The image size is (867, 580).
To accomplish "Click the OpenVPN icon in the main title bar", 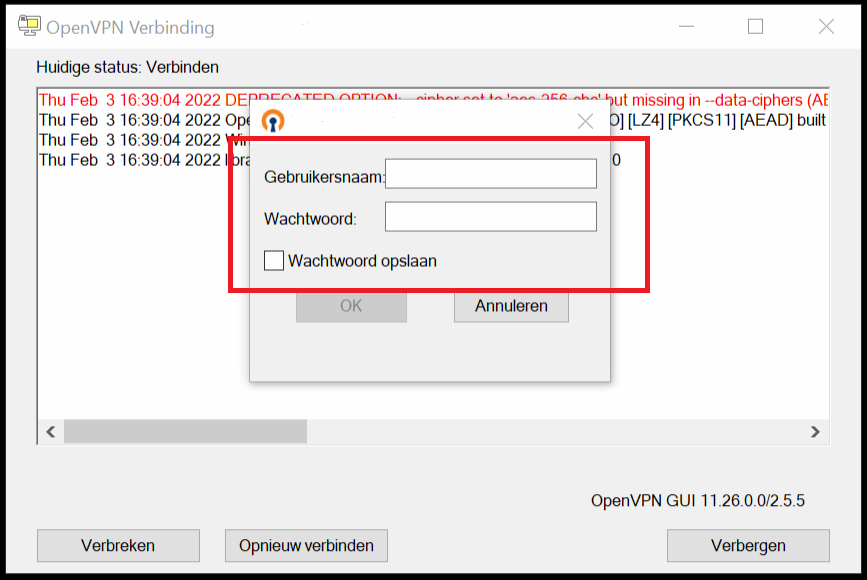I will click(x=29, y=27).
